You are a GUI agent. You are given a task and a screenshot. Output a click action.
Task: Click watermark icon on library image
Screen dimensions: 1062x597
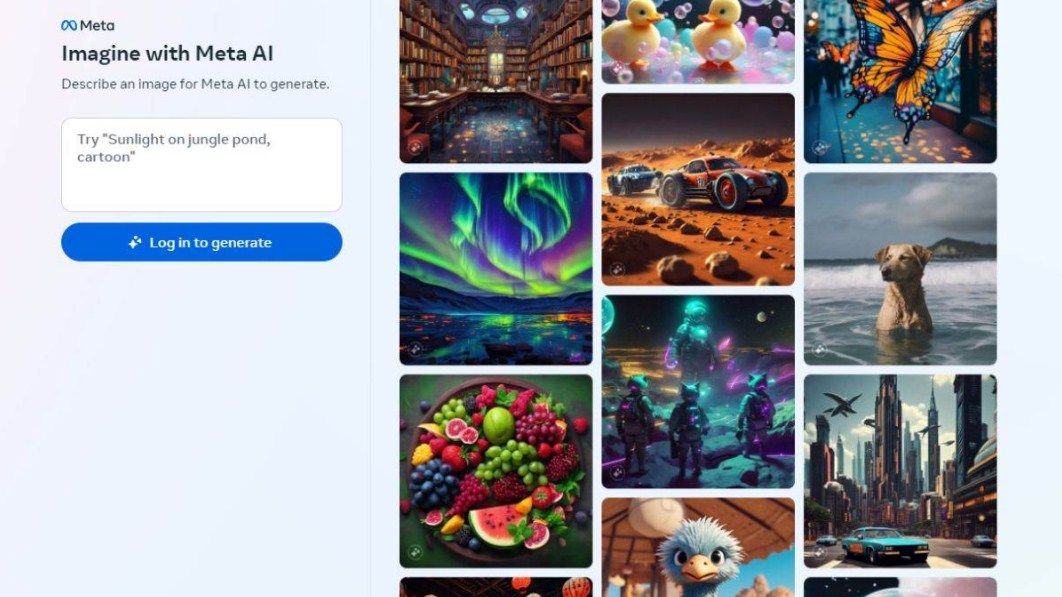(415, 147)
